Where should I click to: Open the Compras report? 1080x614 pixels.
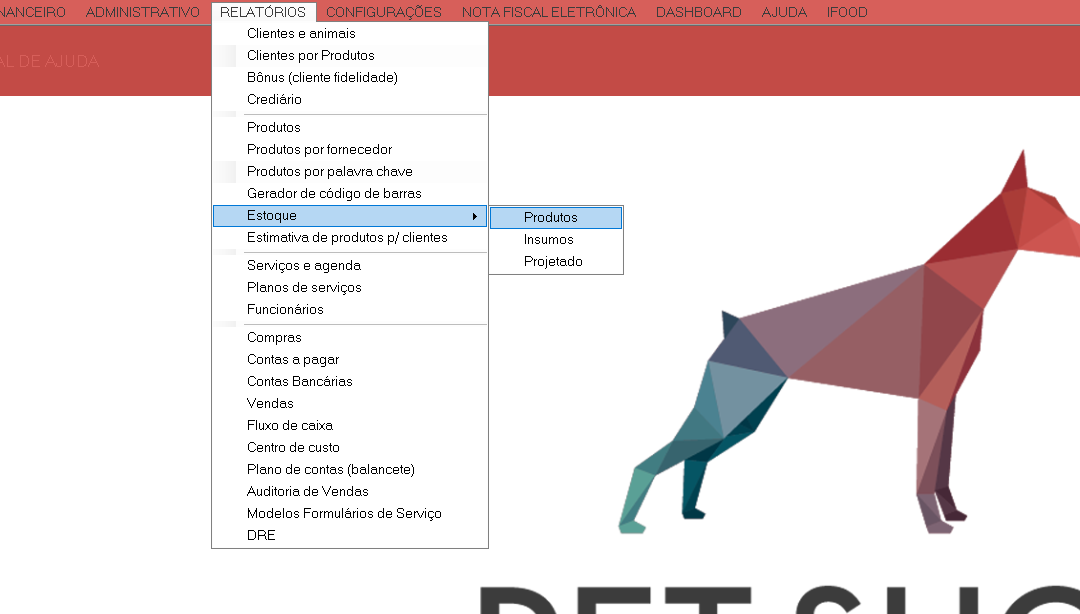350,338
